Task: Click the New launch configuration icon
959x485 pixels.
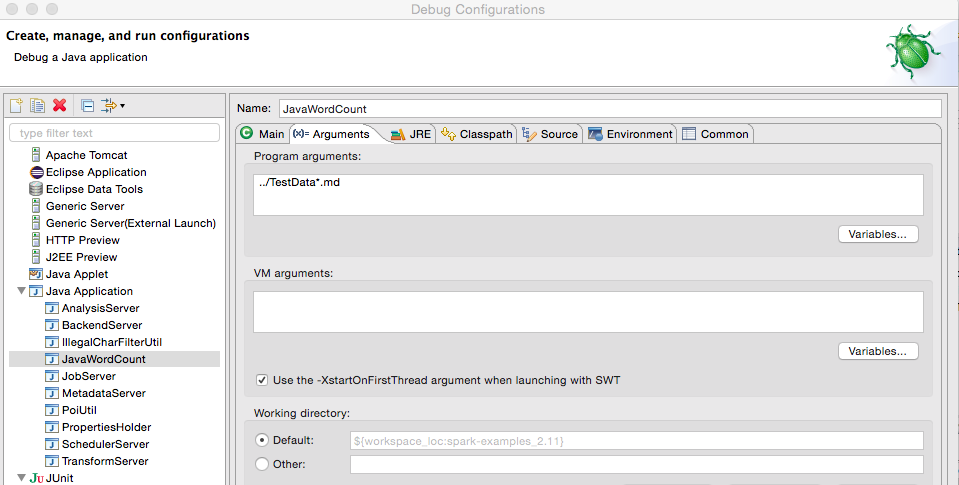Action: pyautogui.click(x=17, y=106)
